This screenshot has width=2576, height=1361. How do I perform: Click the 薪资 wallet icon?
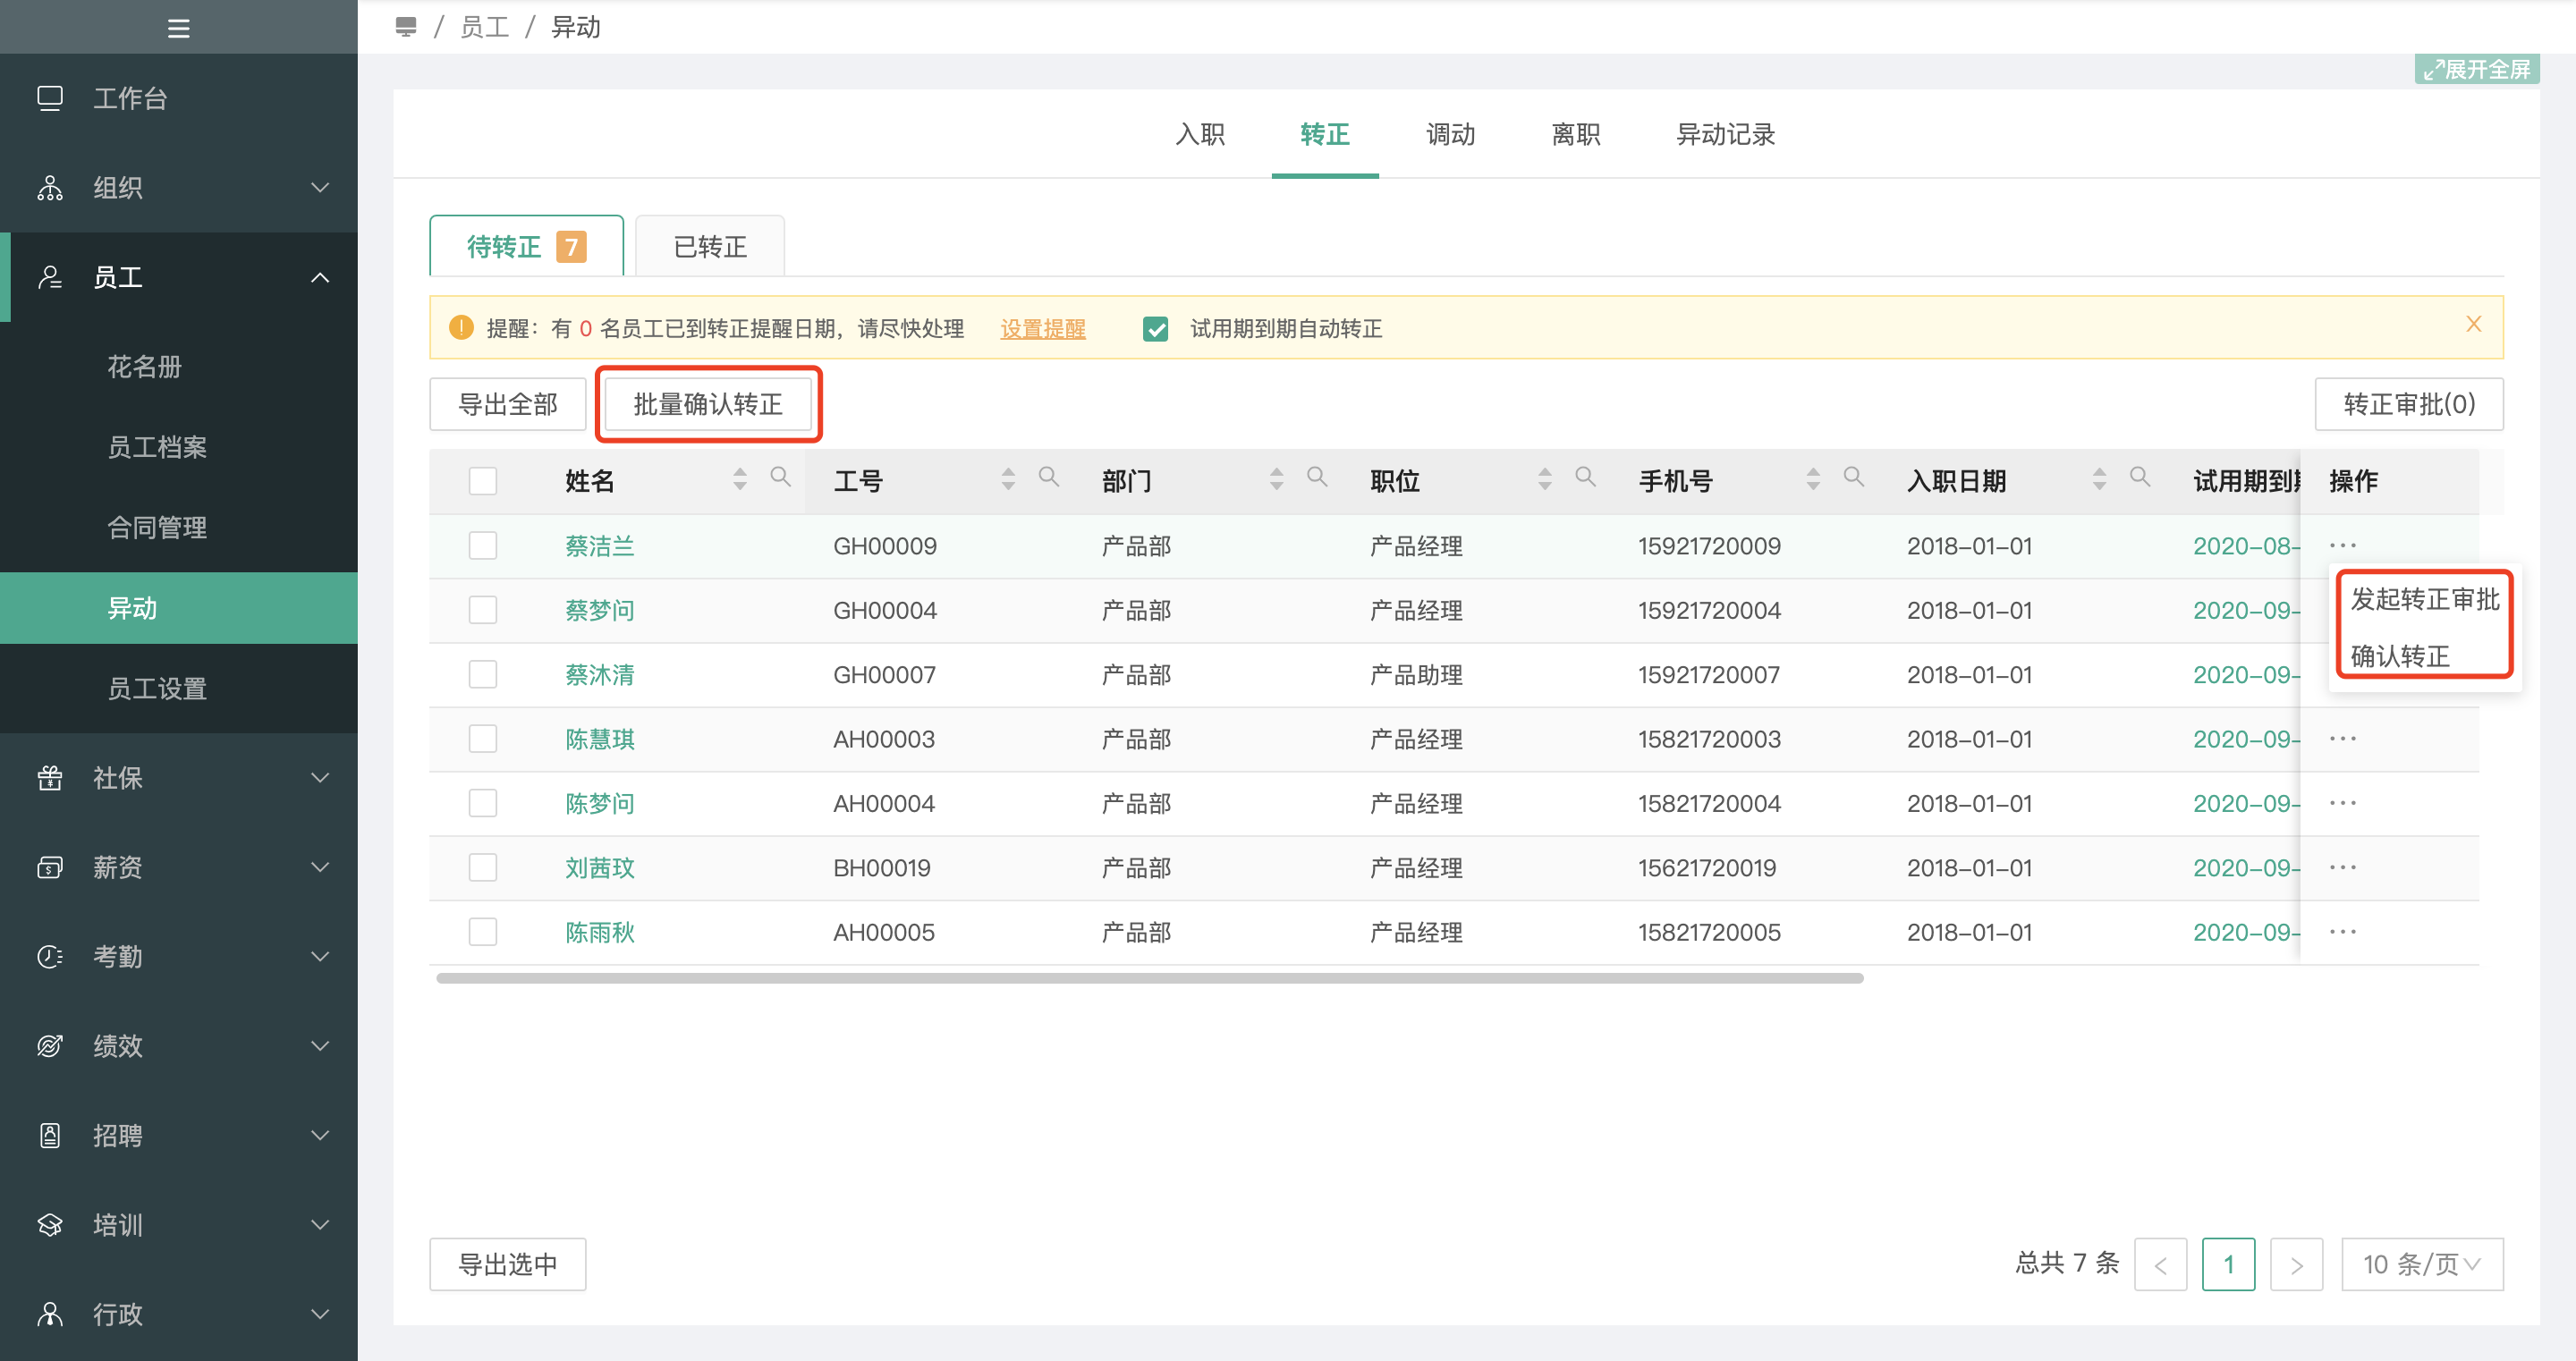tap(50, 867)
